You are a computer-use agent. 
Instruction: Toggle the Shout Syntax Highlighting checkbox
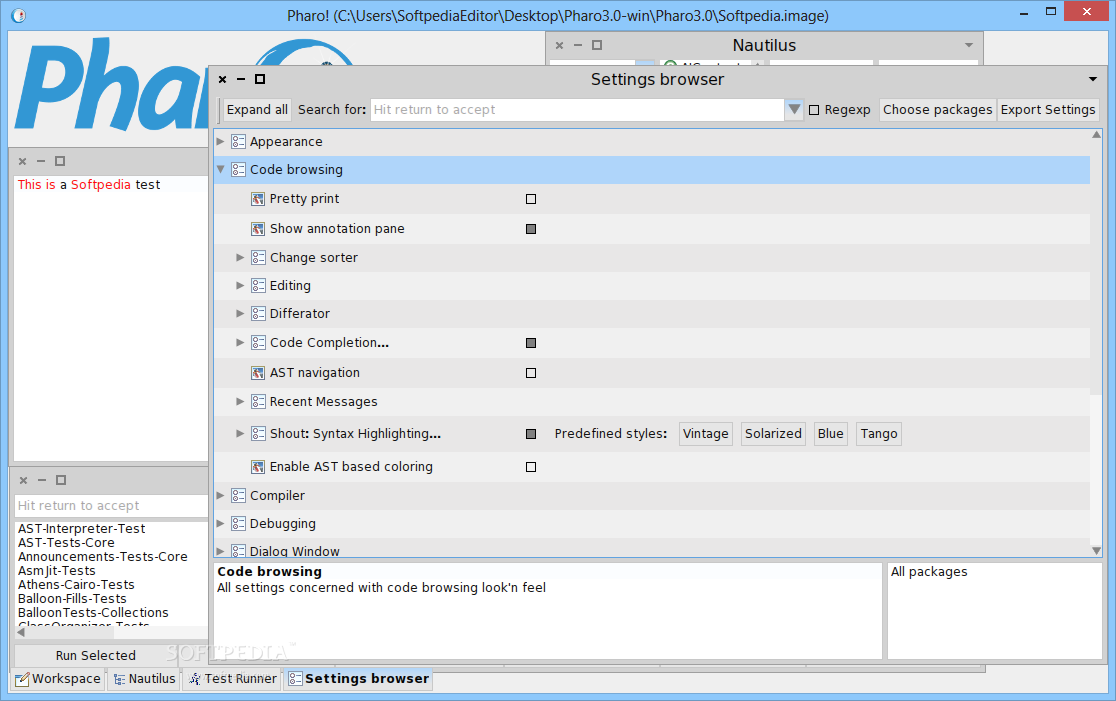(x=531, y=434)
